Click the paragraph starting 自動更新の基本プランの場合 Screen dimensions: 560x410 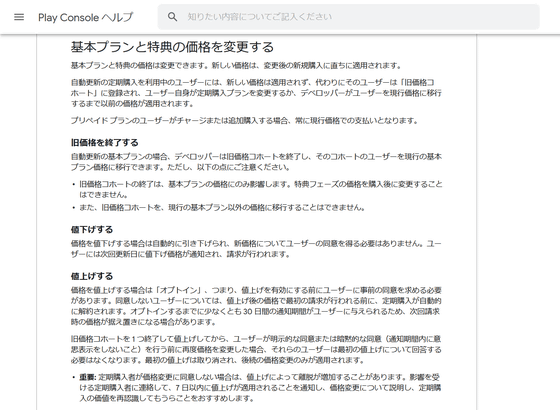tap(256, 162)
